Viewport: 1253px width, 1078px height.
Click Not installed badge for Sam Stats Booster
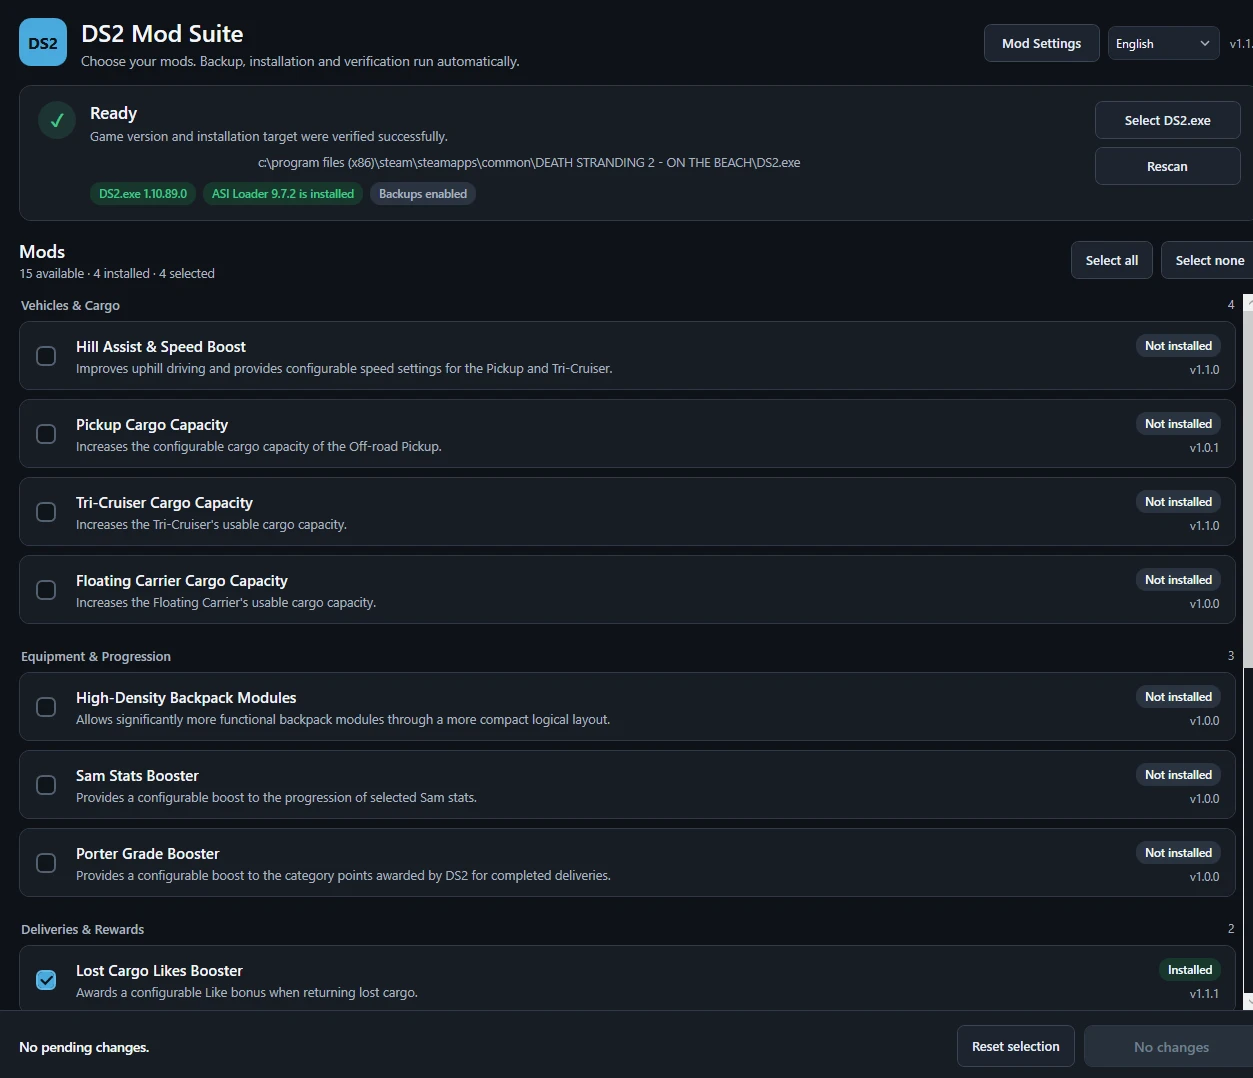click(1178, 775)
